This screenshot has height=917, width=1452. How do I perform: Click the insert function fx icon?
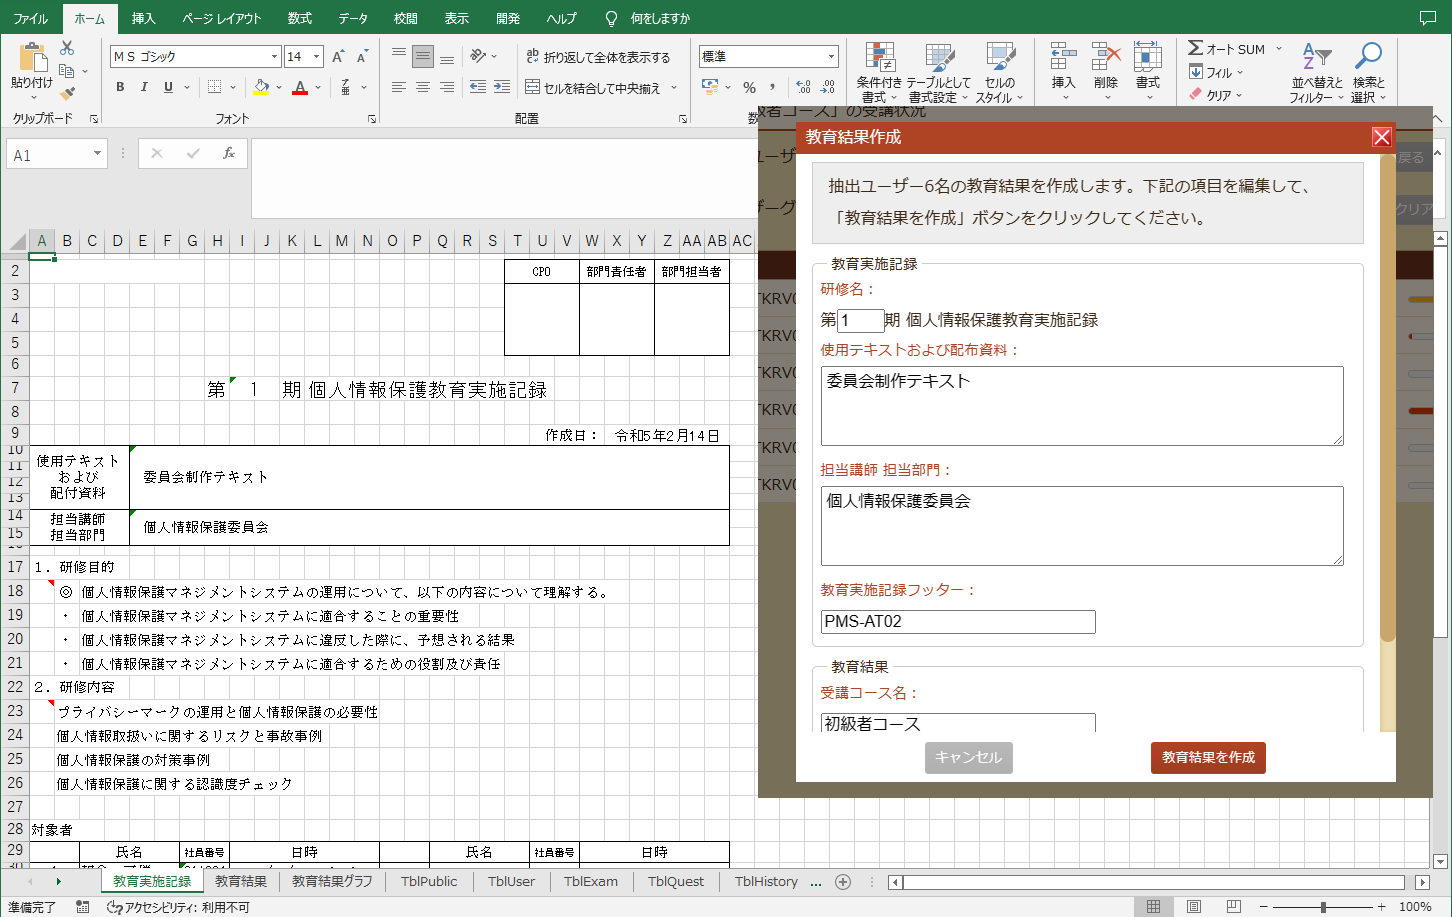(229, 153)
